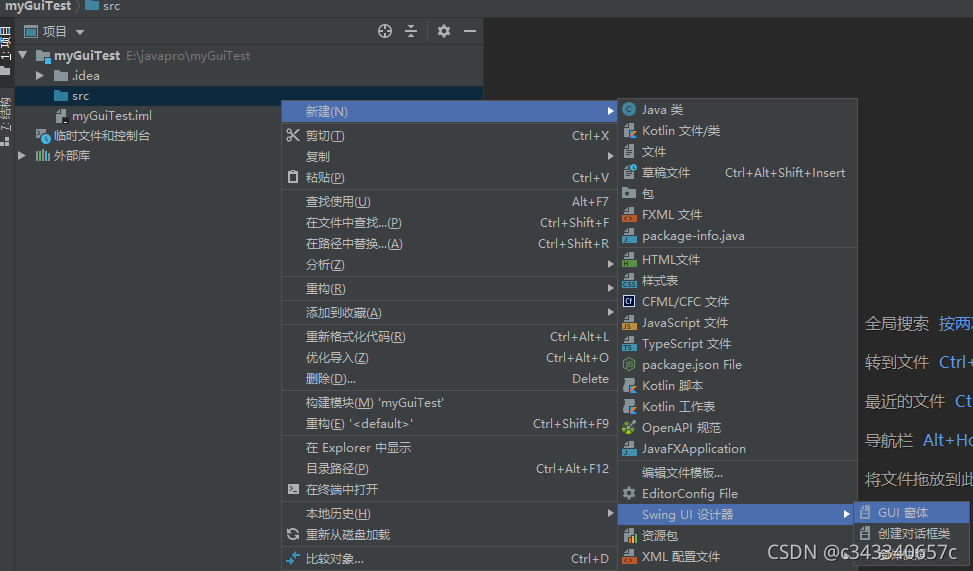
Task: Click the Kotlin 文件/类 icon
Action: point(629,131)
